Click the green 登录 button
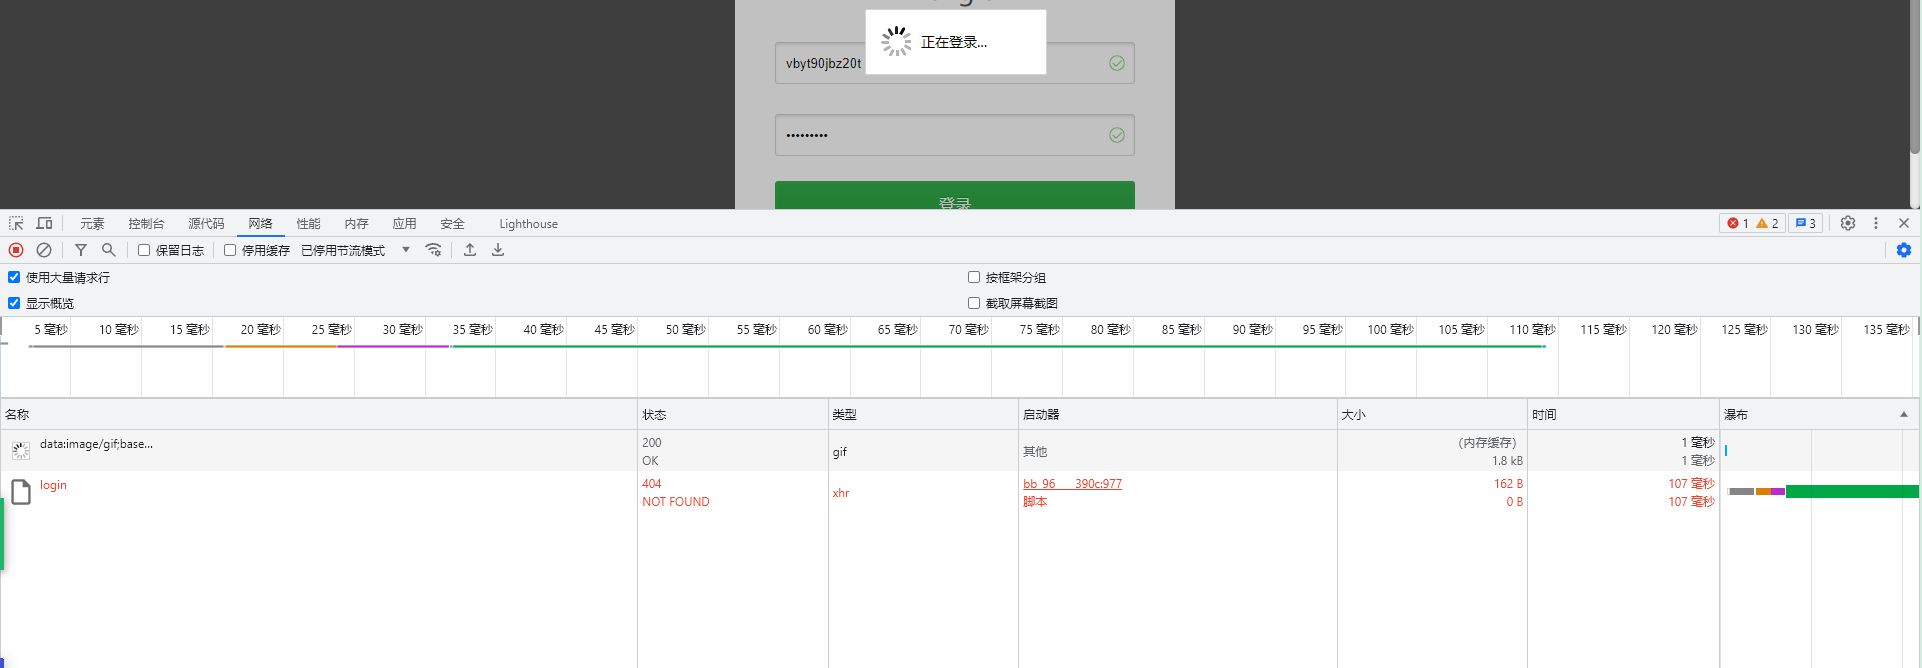Image resolution: width=1922 pixels, height=668 pixels. [x=954, y=195]
